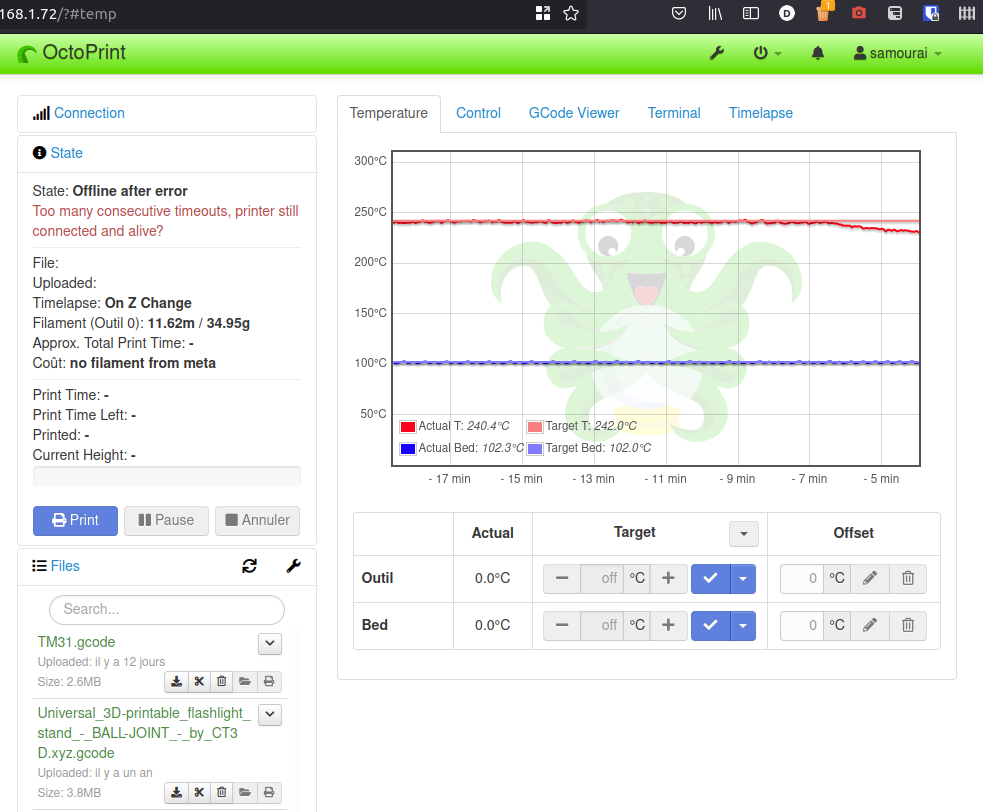Clear Bed offset trash icon
The width and height of the screenshot is (983, 812).
pos(908,625)
